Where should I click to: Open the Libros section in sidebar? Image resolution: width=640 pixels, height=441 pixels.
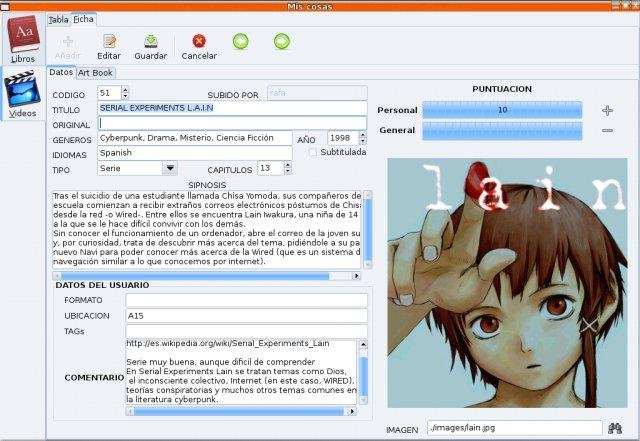pyautogui.click(x=23, y=40)
